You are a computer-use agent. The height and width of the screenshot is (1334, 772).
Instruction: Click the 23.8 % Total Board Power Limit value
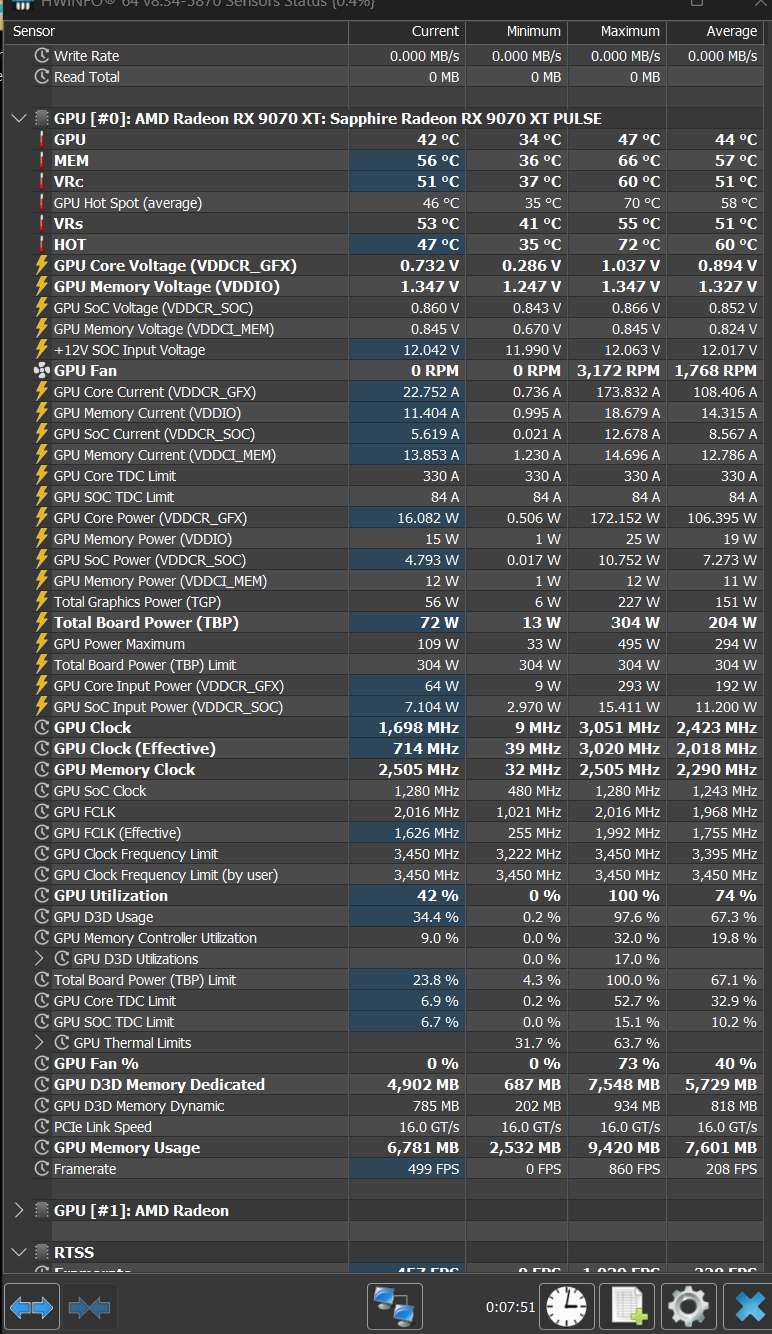tap(435, 980)
